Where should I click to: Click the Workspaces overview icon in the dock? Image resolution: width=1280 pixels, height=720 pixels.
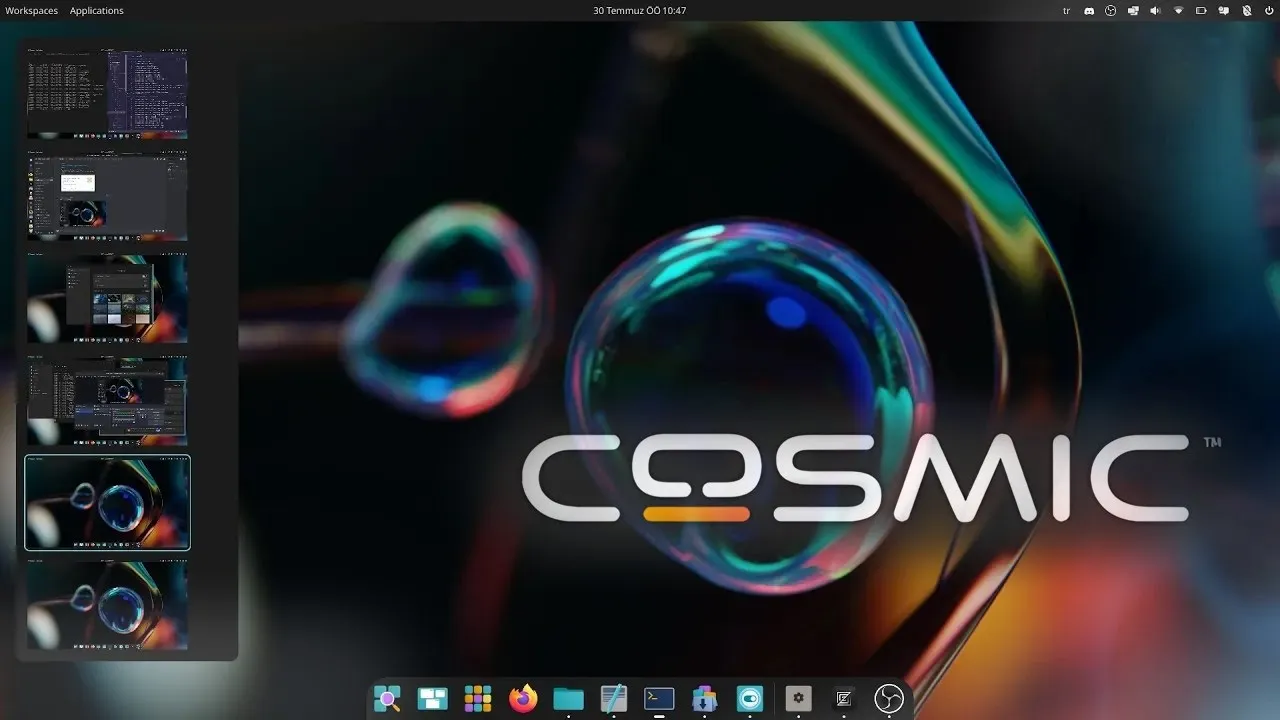(432, 698)
